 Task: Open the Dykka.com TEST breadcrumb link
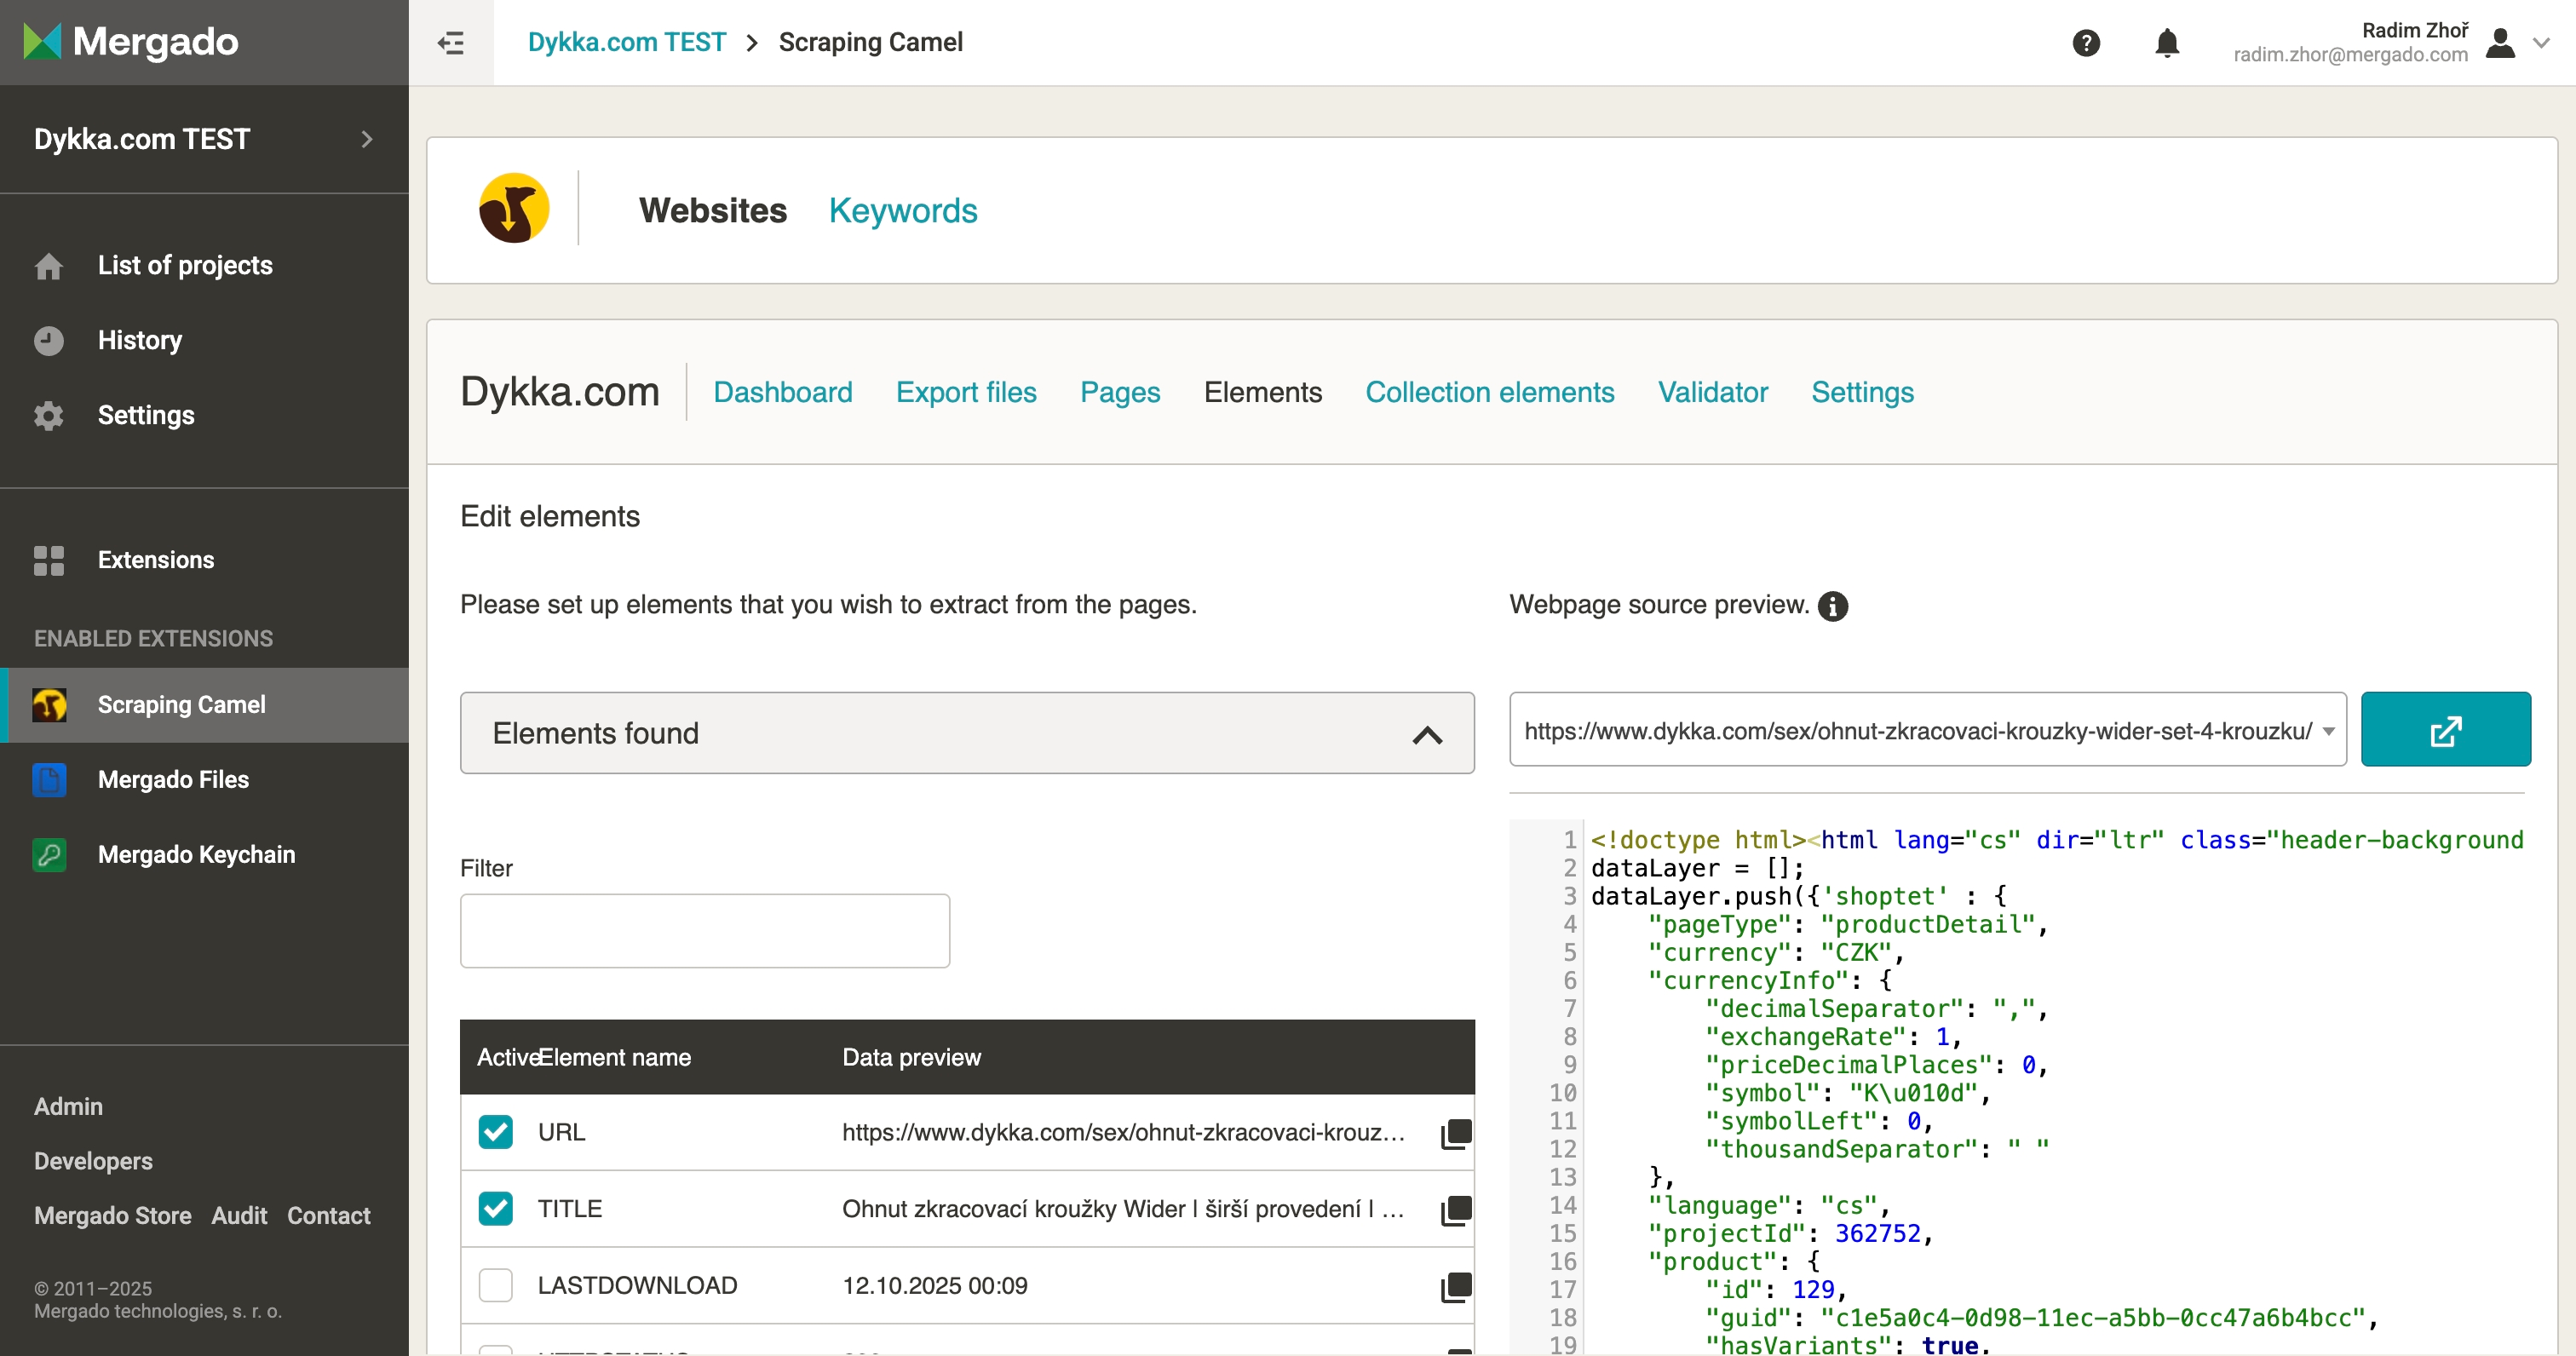pos(626,42)
